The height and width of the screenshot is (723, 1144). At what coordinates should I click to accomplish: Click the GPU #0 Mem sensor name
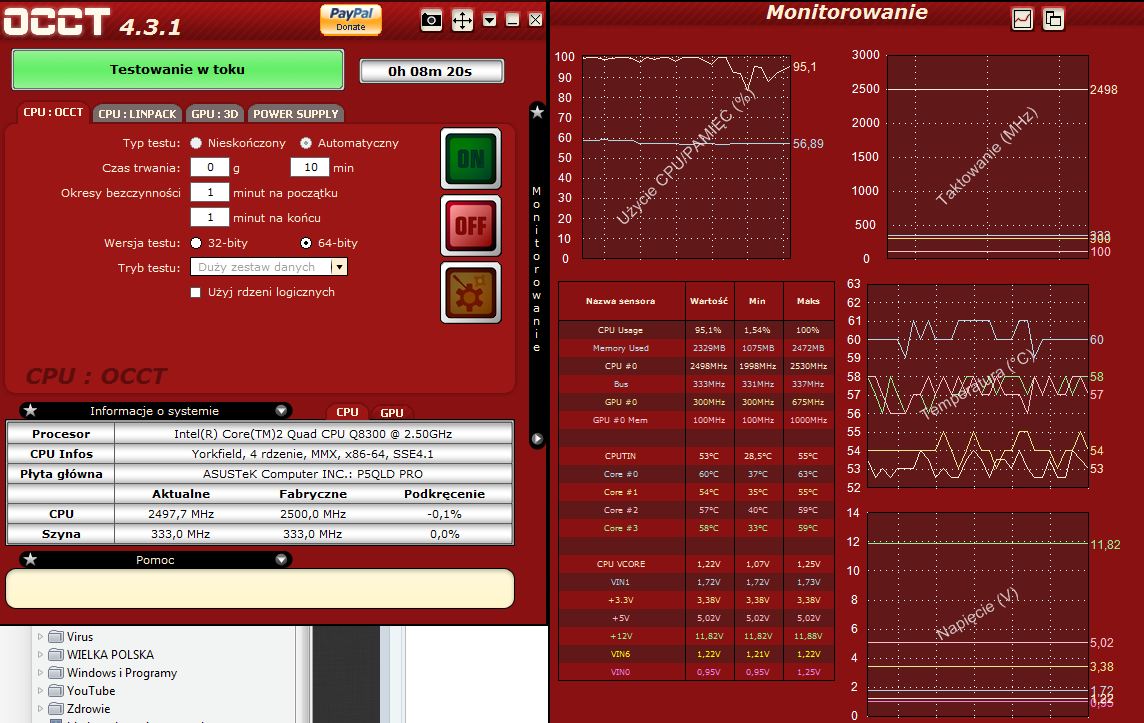pos(620,420)
